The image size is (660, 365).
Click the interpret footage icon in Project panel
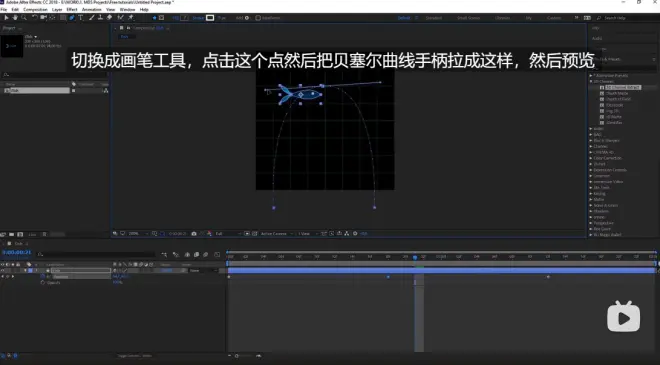(x=3, y=234)
